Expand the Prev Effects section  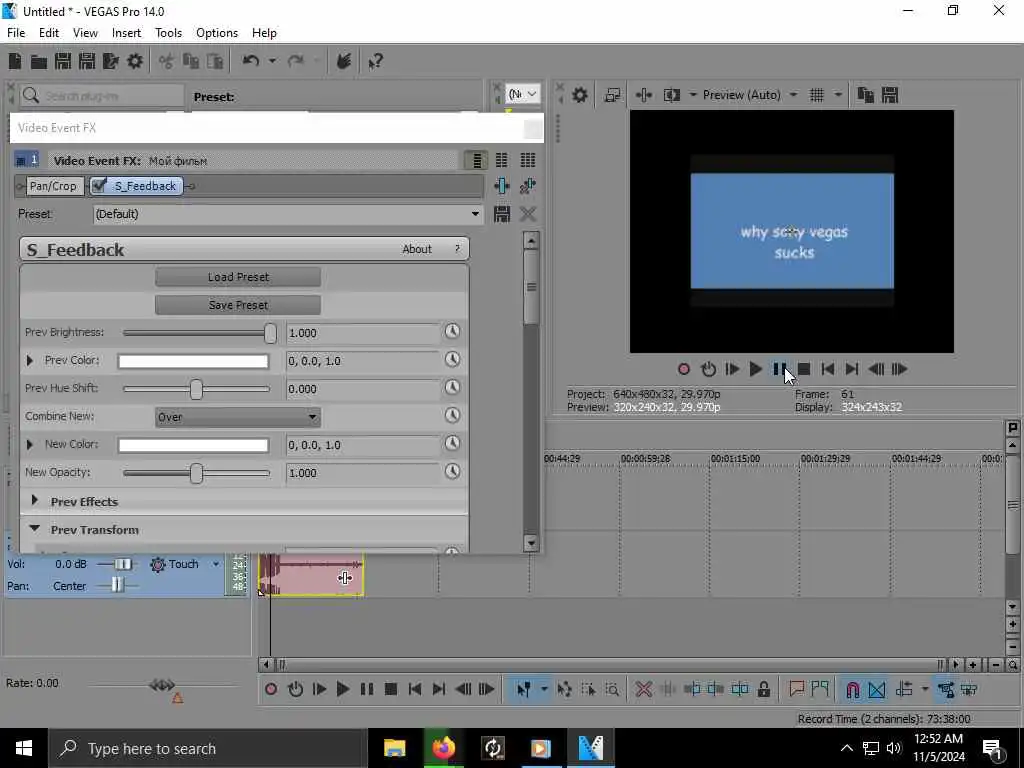click(35, 501)
